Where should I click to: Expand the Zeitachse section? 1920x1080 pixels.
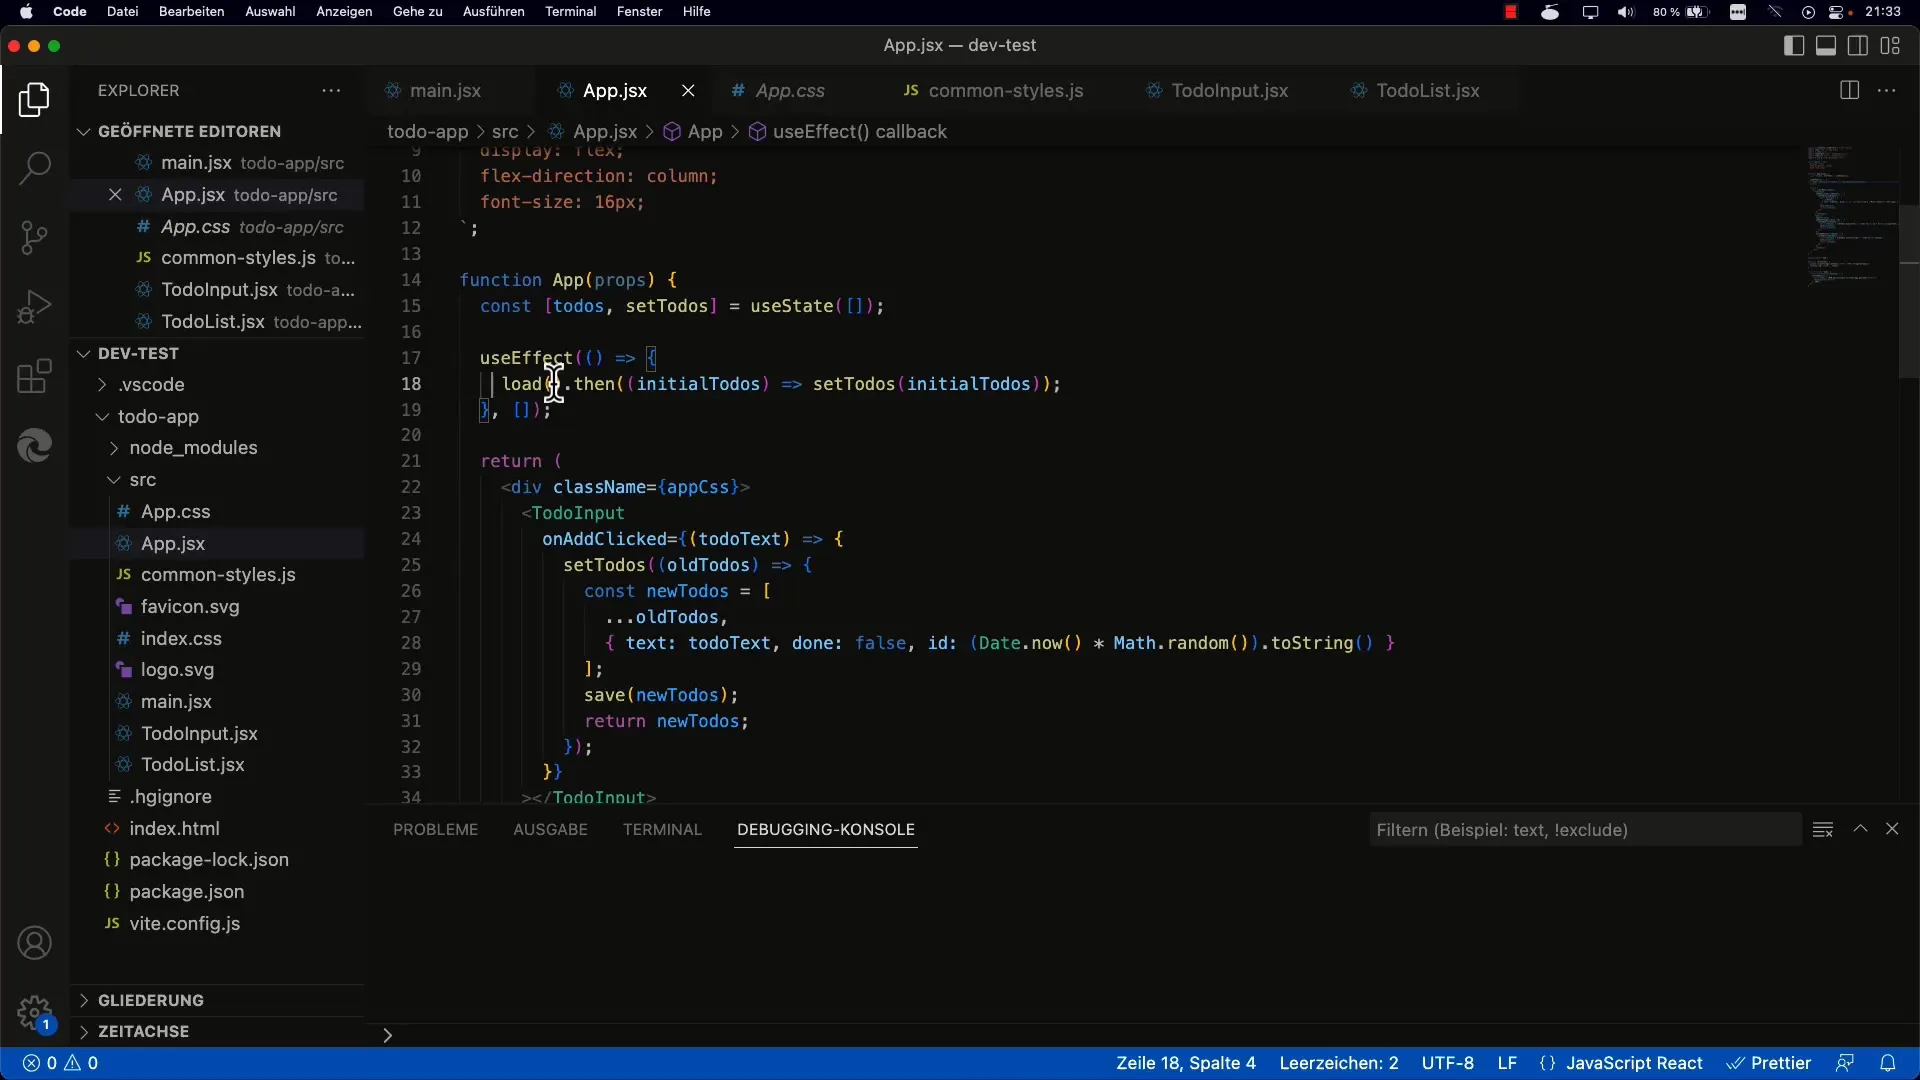point(143,1031)
